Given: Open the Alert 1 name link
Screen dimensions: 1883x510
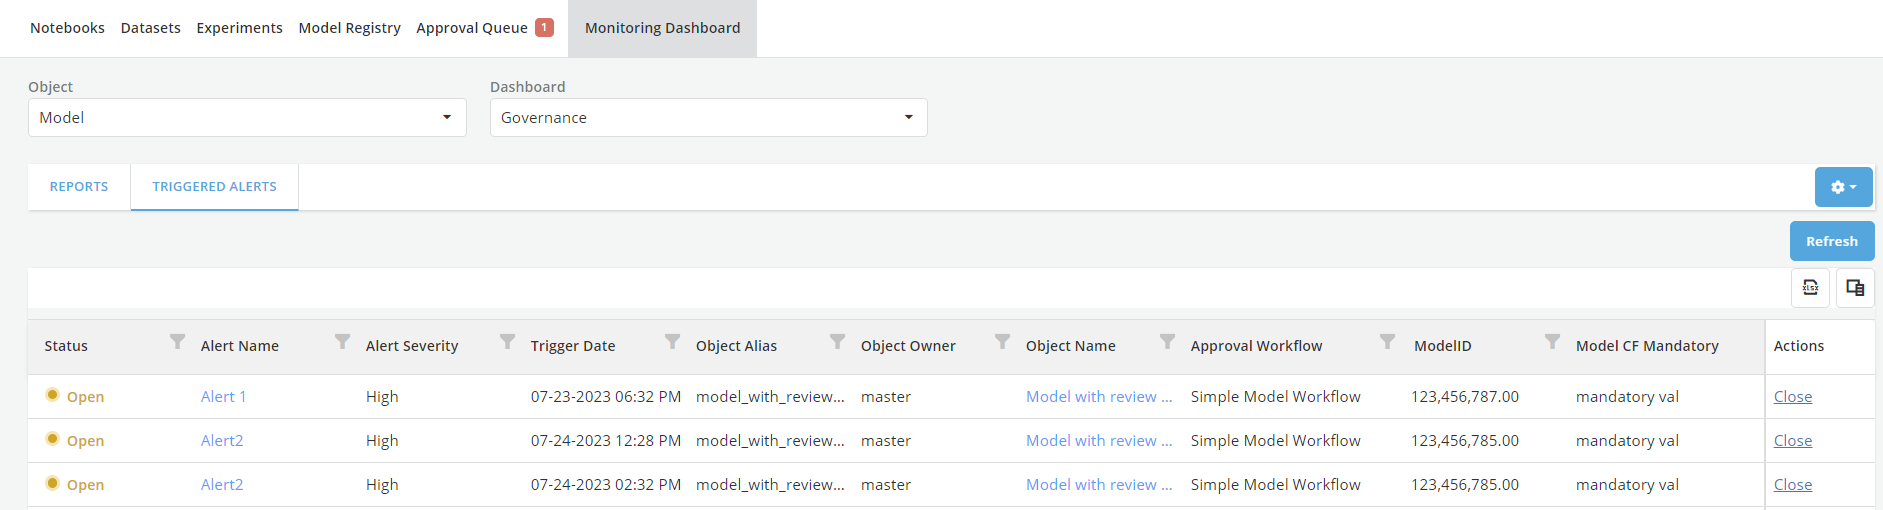Looking at the screenshot, I should (223, 397).
